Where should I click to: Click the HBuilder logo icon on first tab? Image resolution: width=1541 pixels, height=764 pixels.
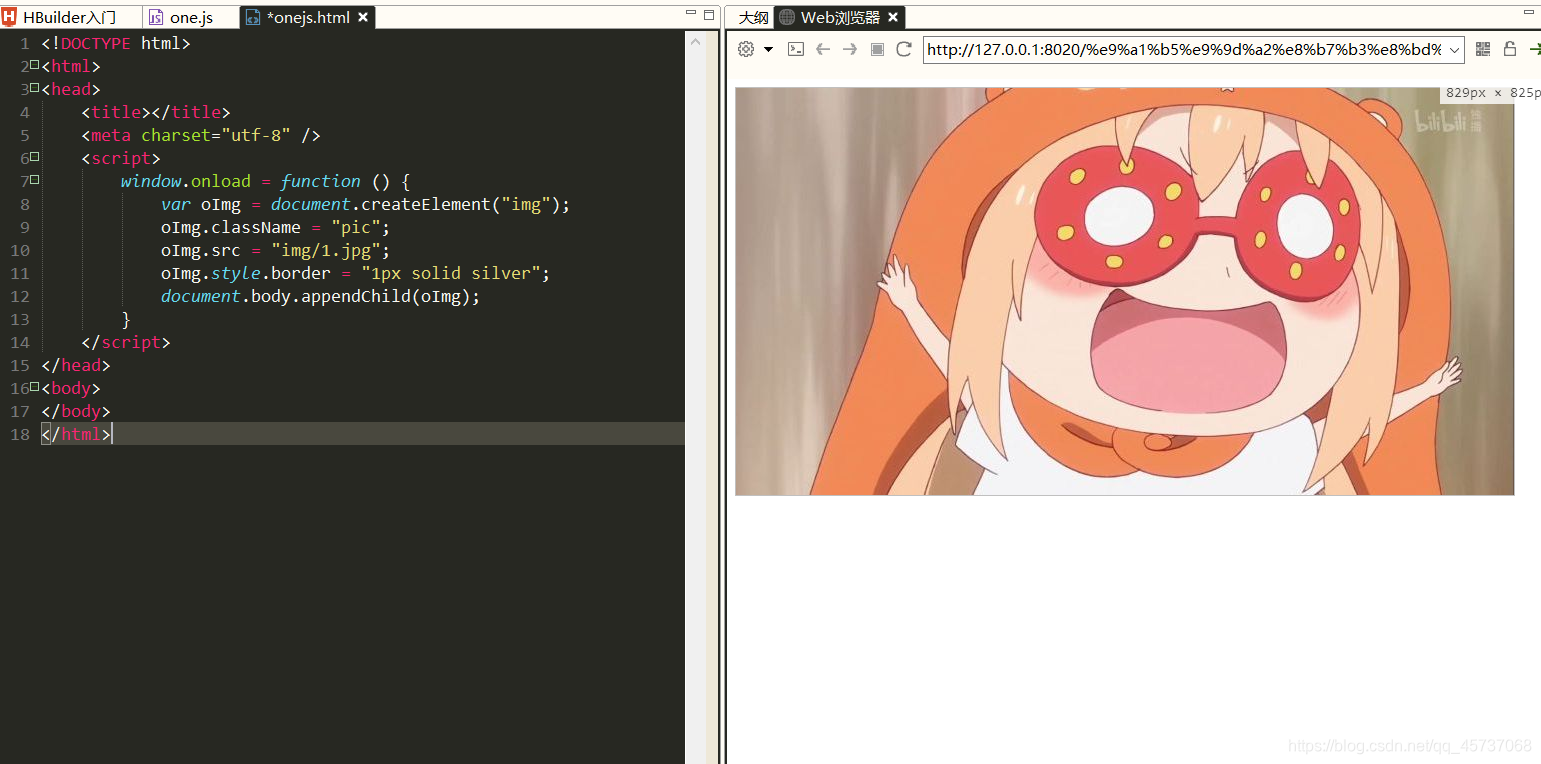tap(9, 17)
